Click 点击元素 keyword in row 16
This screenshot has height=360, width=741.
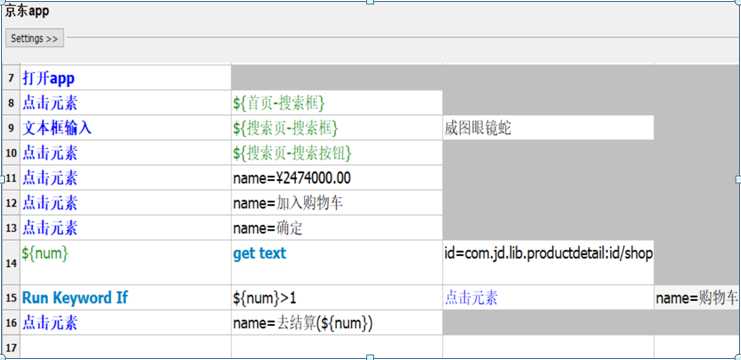(x=126, y=323)
